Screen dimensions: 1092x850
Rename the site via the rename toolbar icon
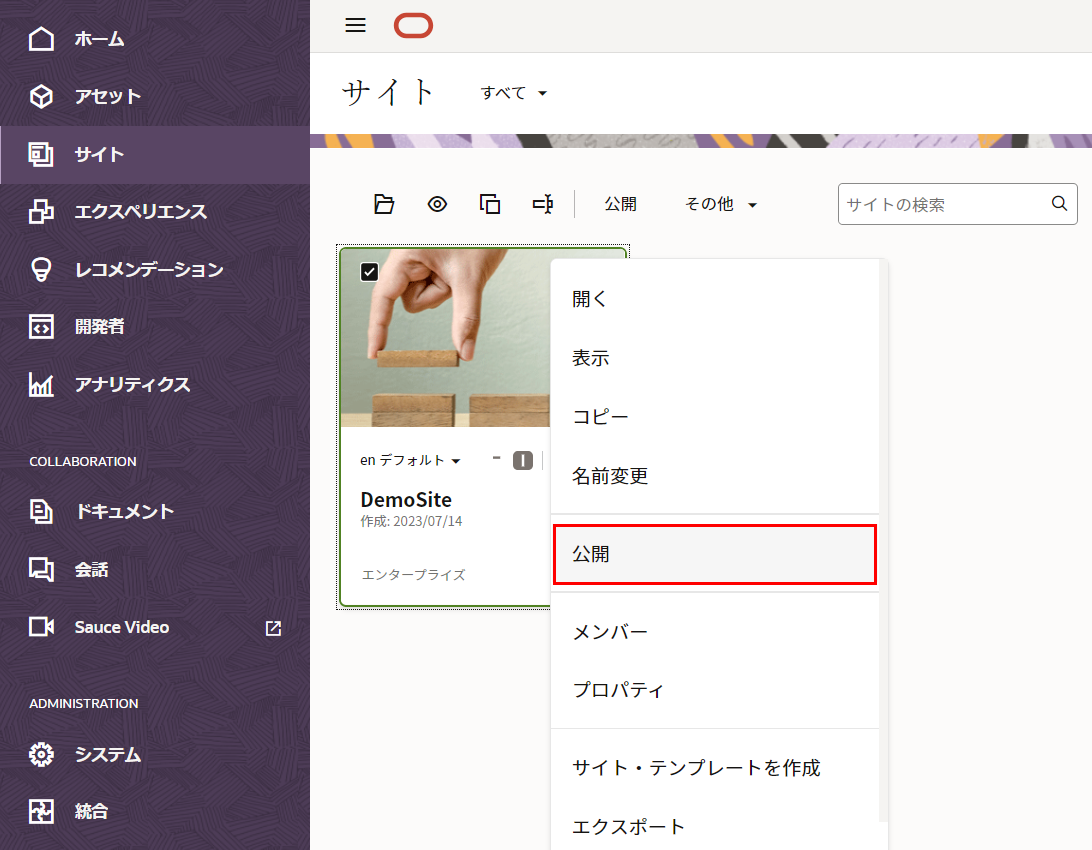click(x=543, y=203)
